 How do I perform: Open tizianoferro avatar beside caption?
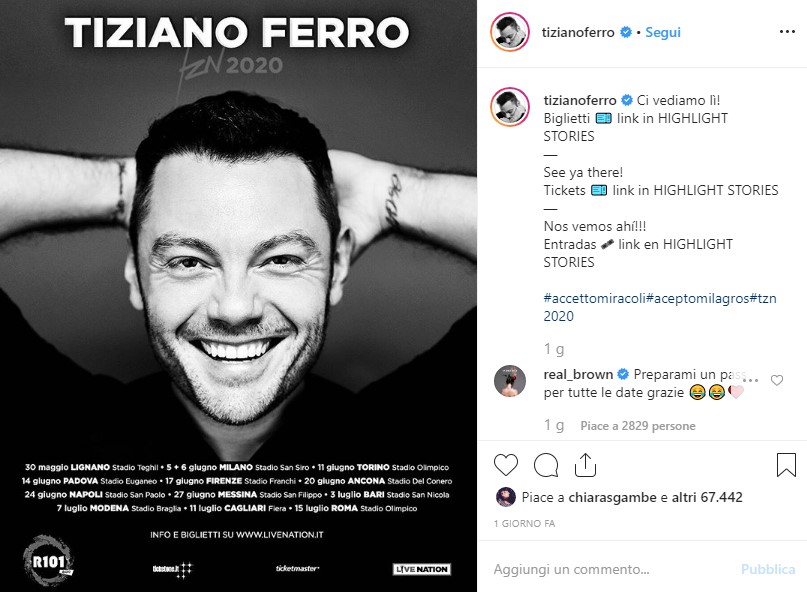tap(510, 107)
